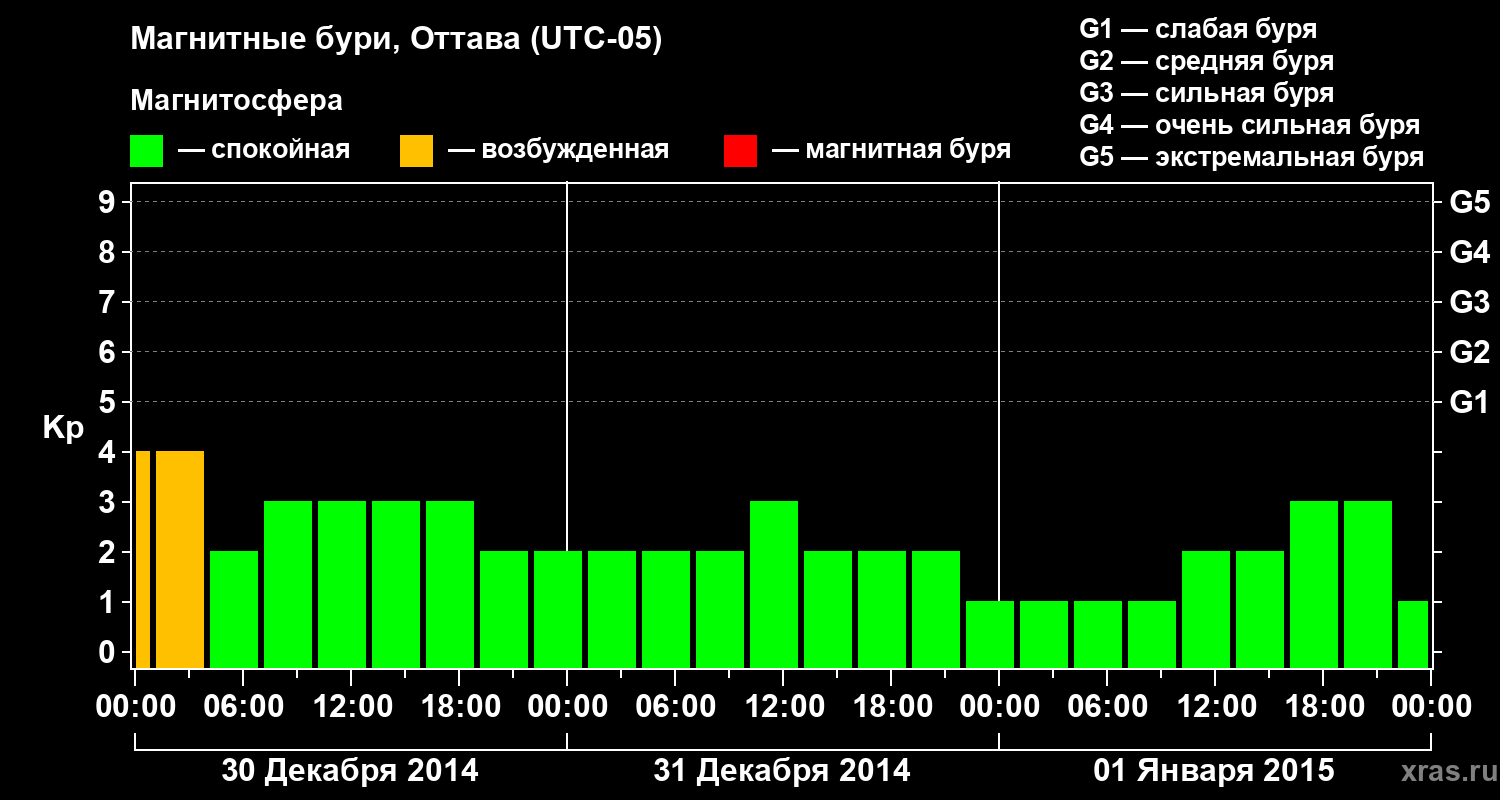Click the green 'спокойная' legend swatch
Screen dimensions: 1500x800
[147, 151]
